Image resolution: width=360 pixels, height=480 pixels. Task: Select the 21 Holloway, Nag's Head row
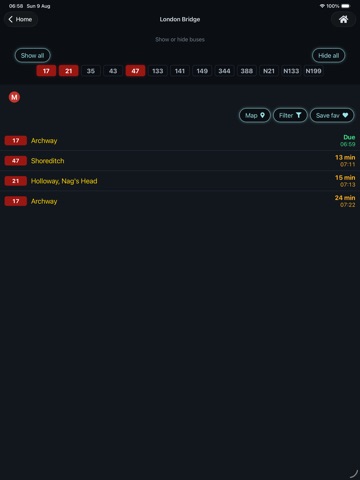point(180,181)
